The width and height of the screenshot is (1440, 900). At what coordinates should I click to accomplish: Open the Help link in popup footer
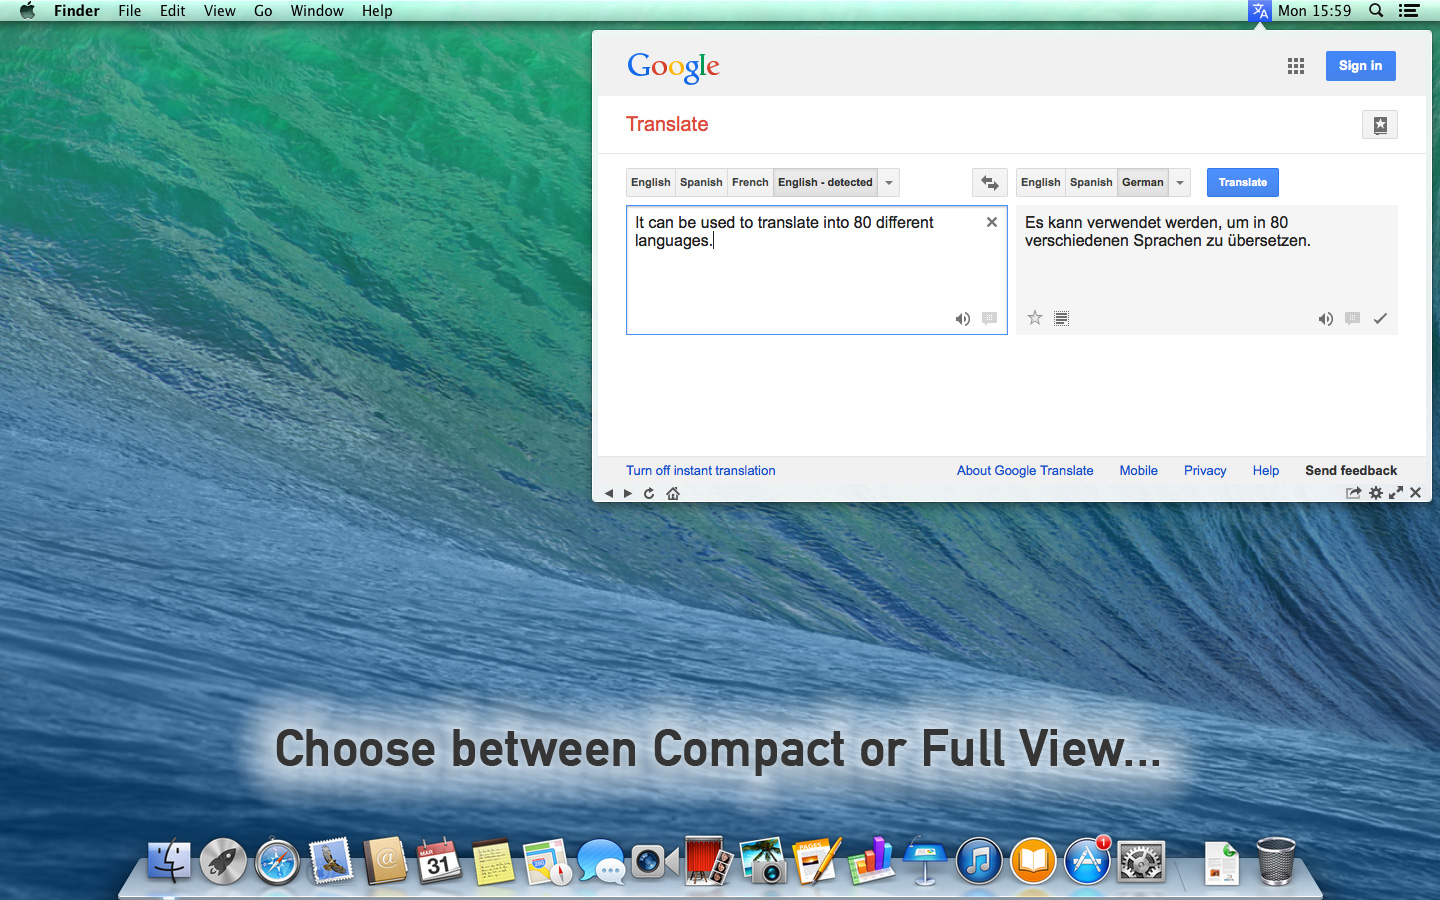point(1266,470)
